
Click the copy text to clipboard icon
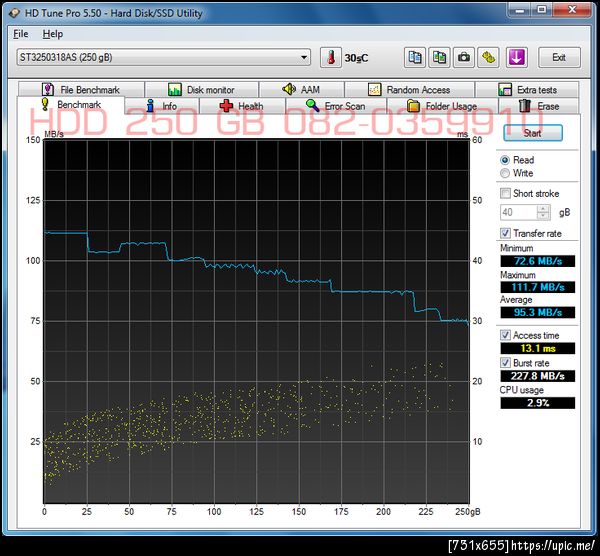click(x=415, y=57)
